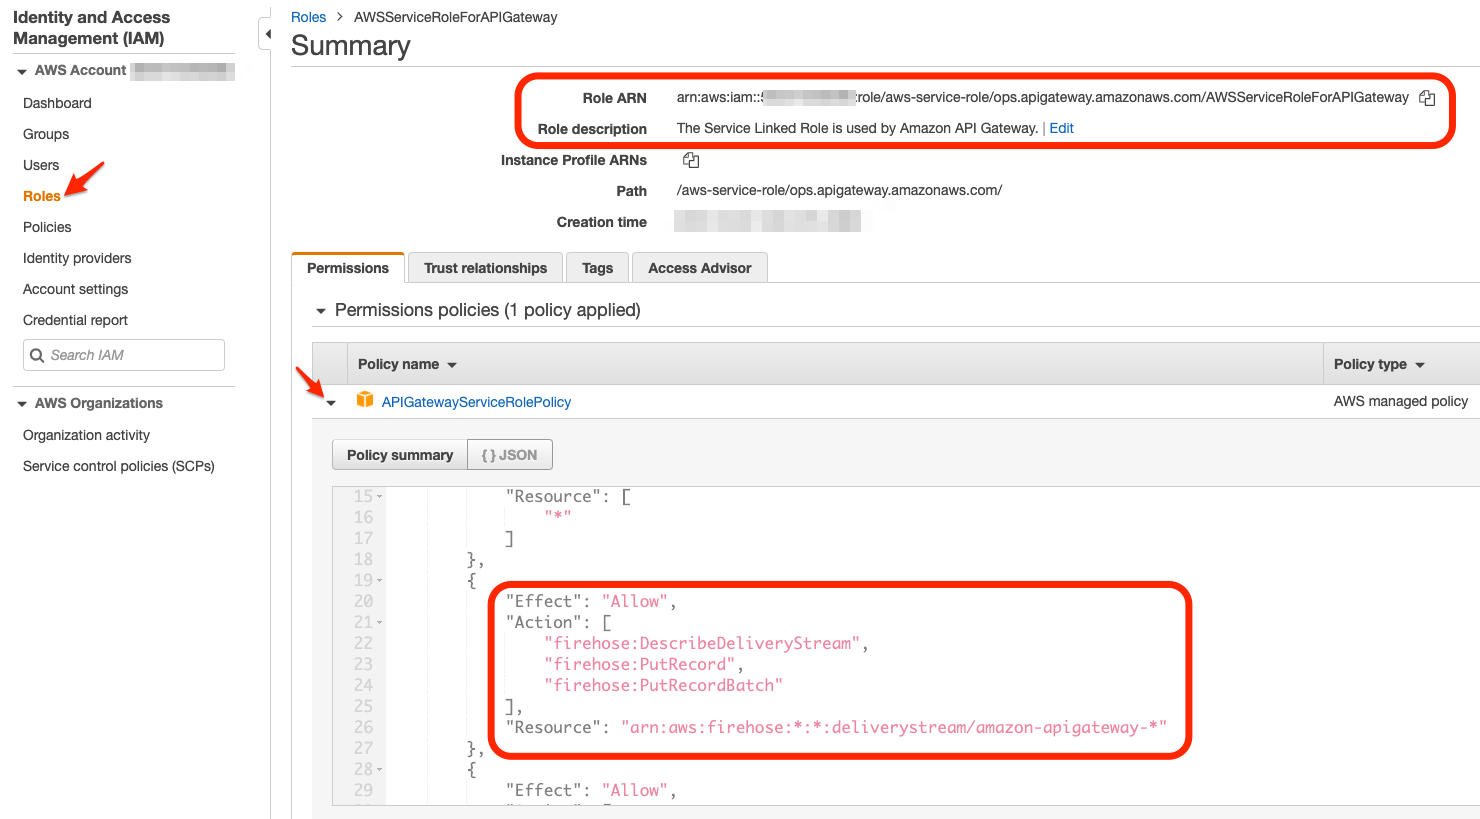Viewport: 1480px width, 819px height.
Task: Copy the Role ARN using the copy icon
Action: coord(1427,97)
